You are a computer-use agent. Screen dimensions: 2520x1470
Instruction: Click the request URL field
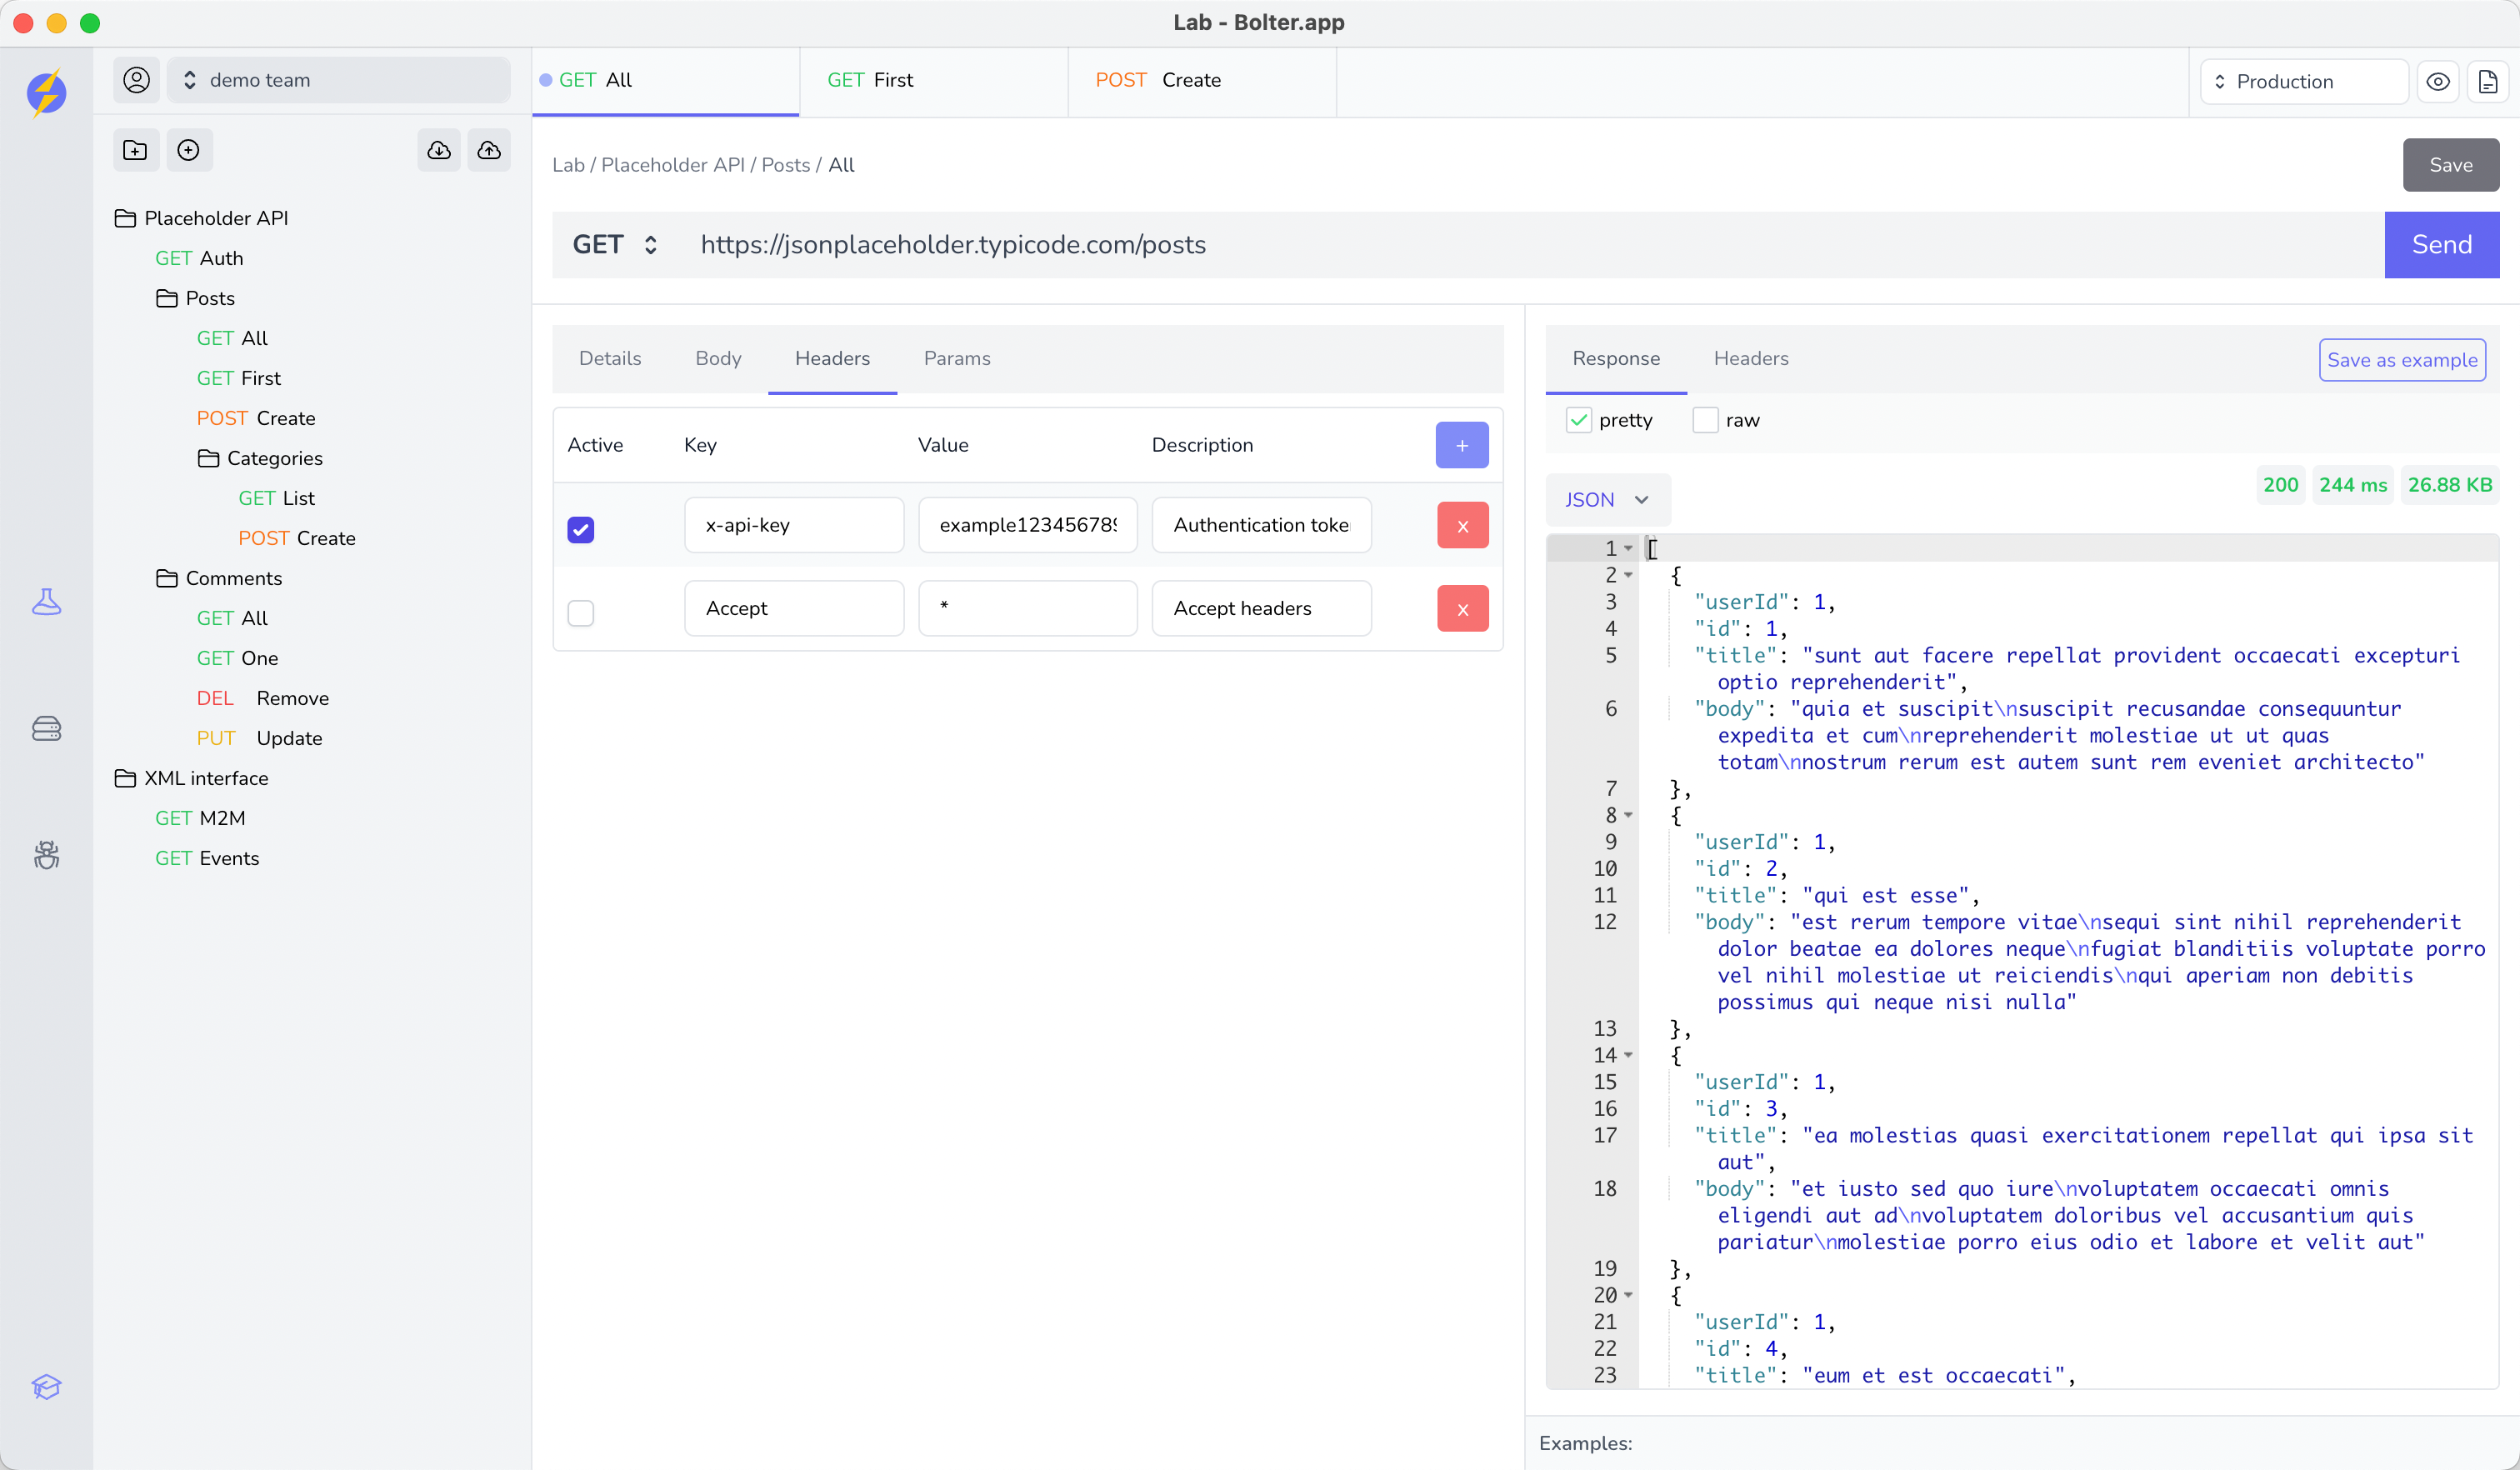coord(1531,245)
